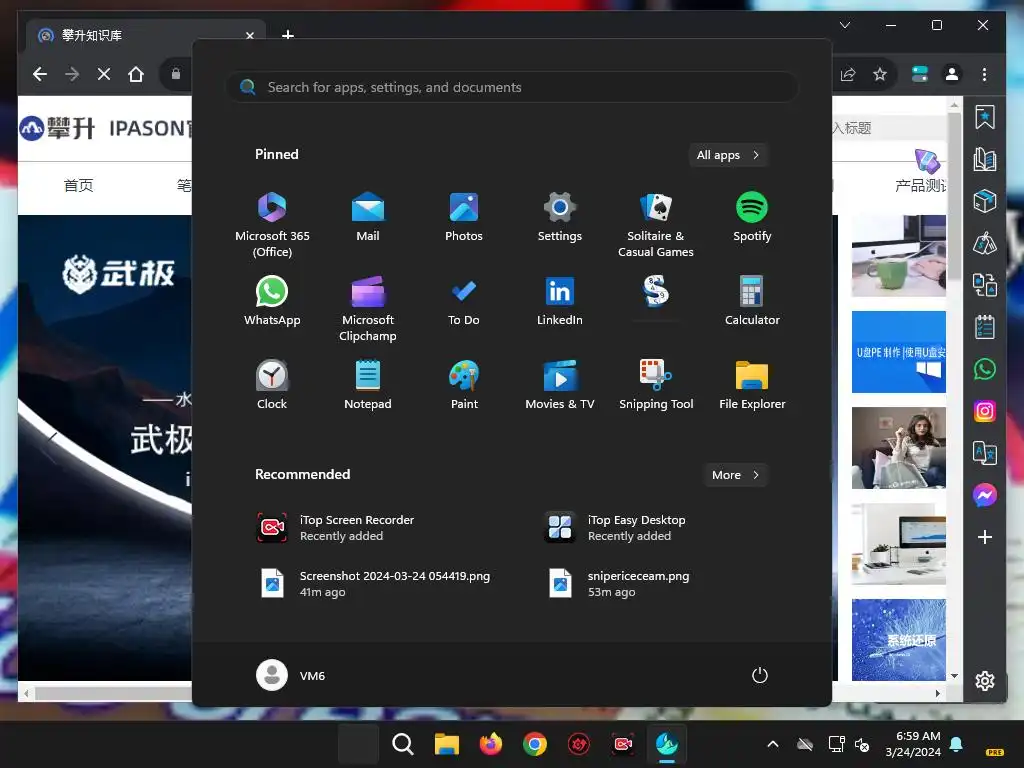Click 首页 in the webpage navigation

pyautogui.click(x=78, y=185)
